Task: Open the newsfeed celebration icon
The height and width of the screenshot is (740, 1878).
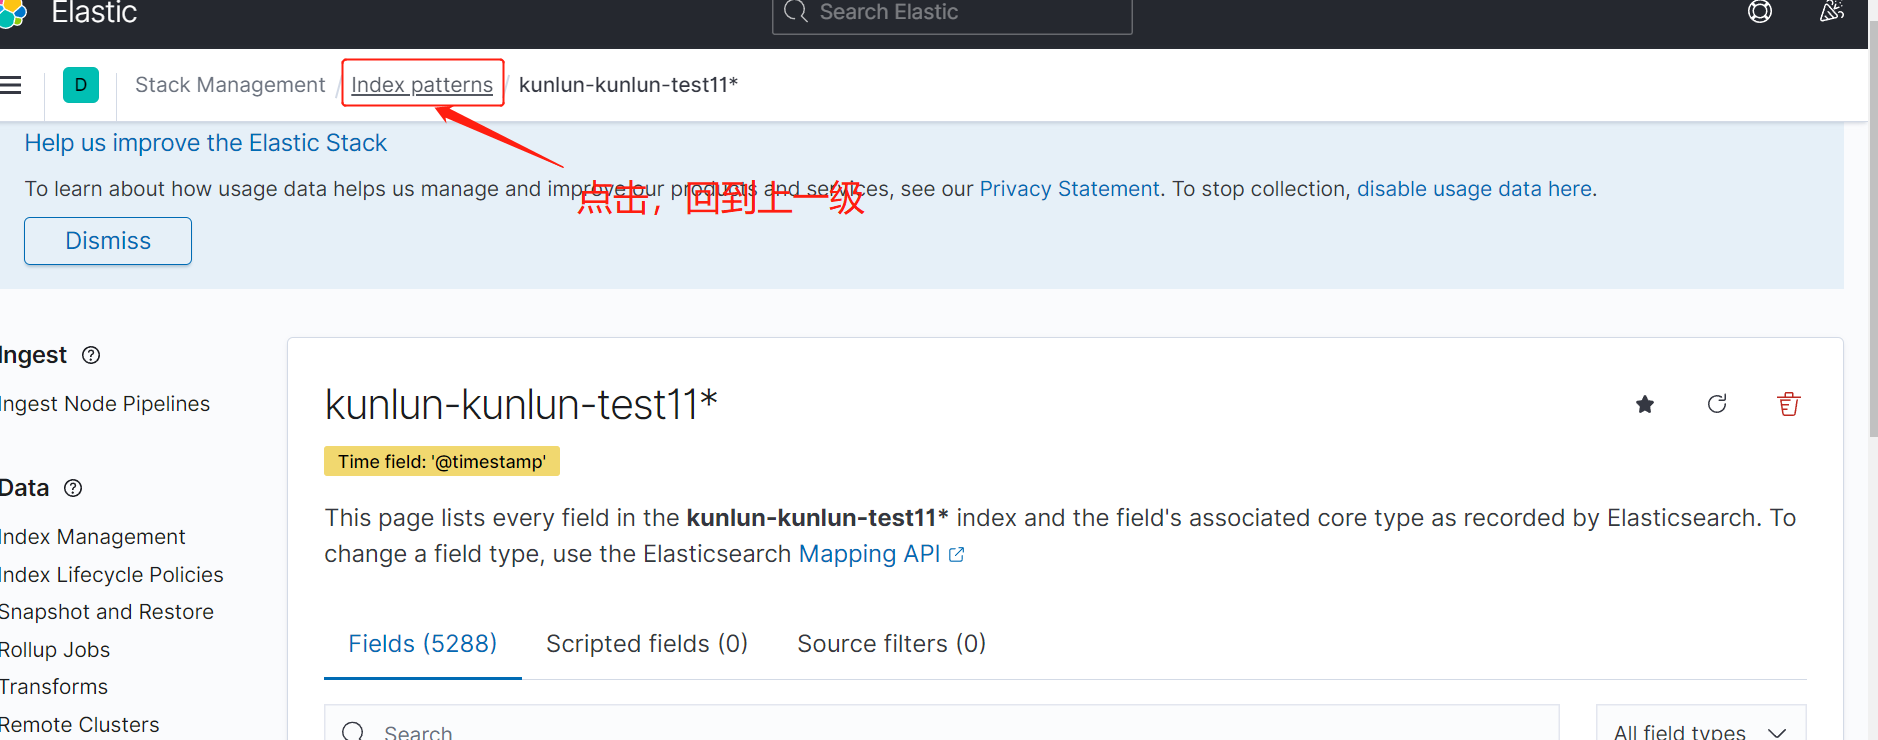Action: coord(1832,12)
